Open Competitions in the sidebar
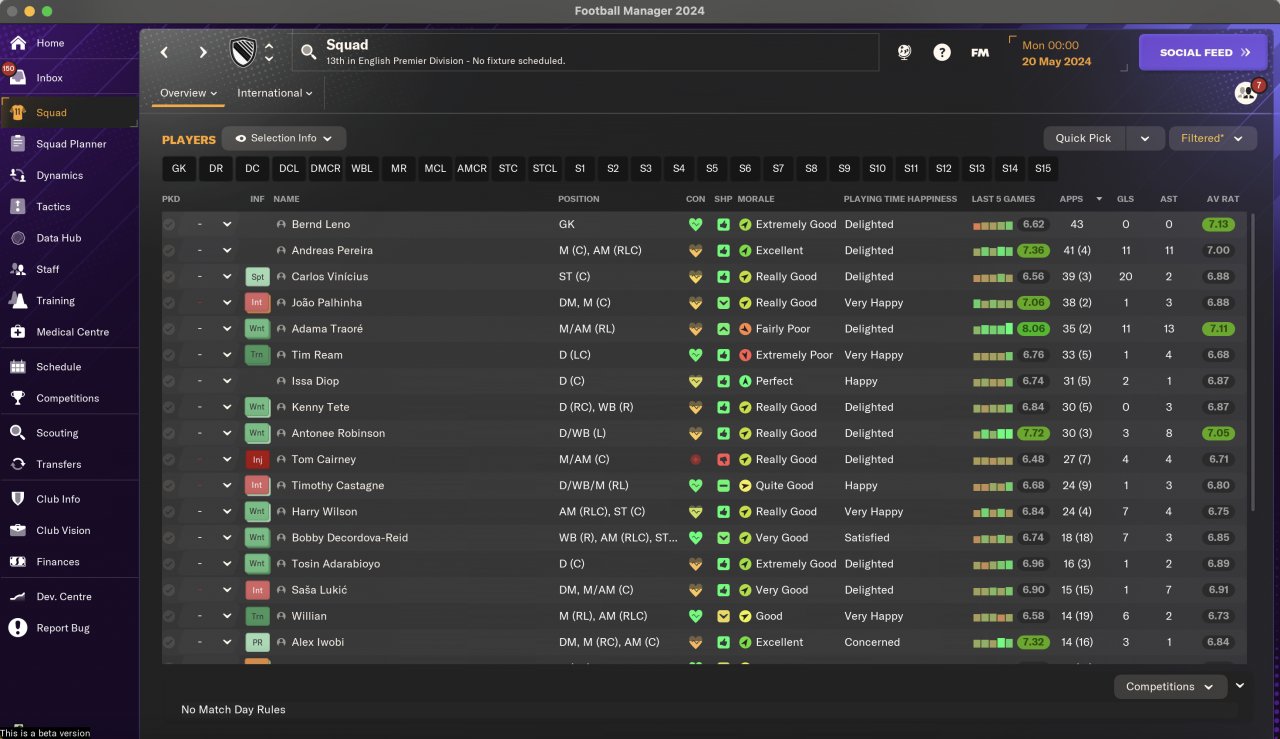The width and height of the screenshot is (1280, 739). tap(68, 398)
